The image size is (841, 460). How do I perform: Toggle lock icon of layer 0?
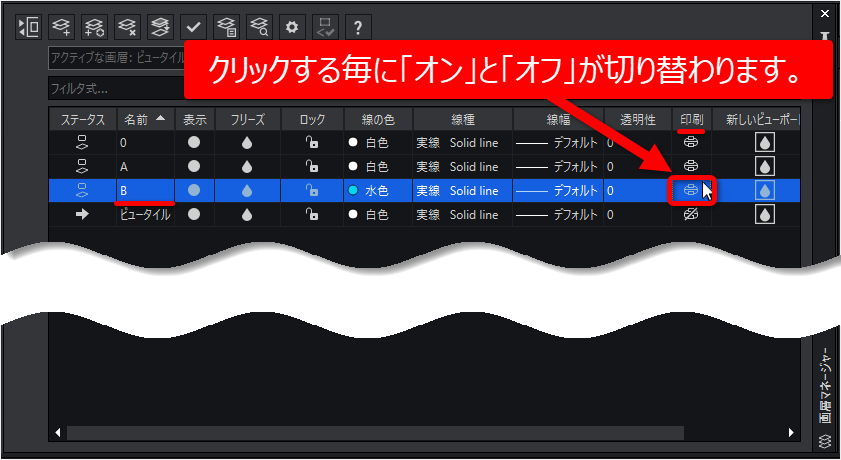(312, 143)
